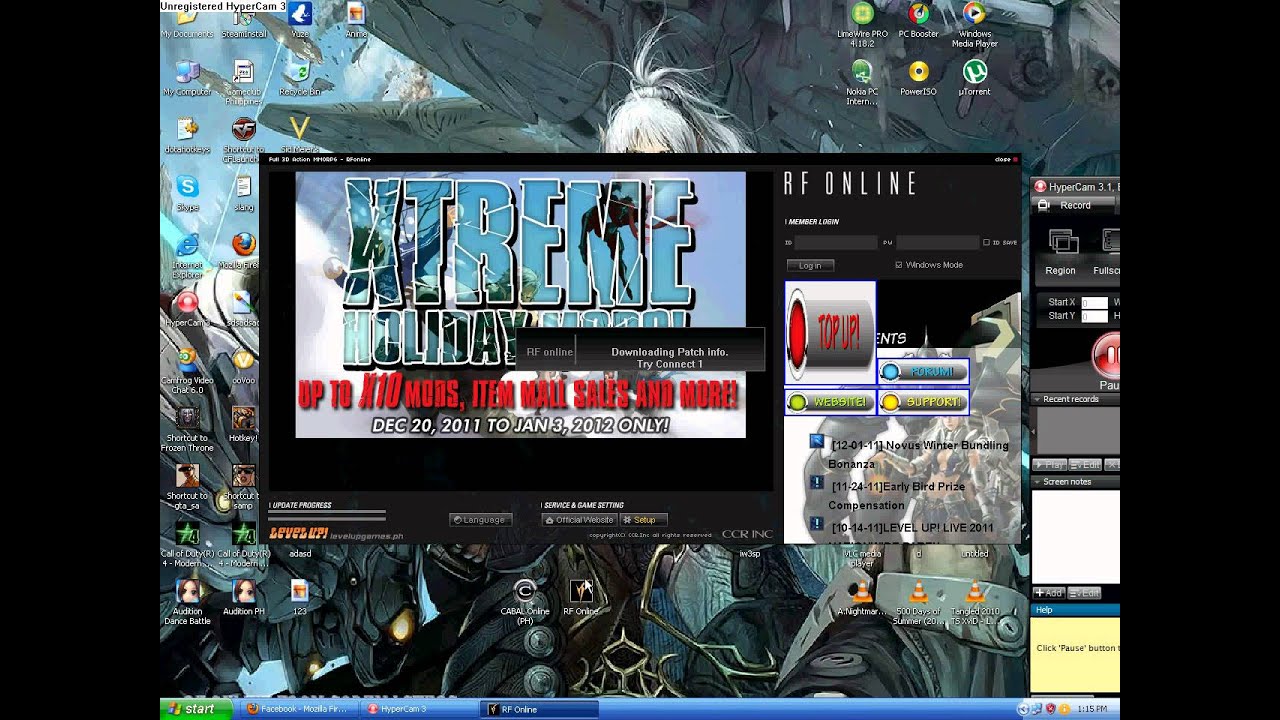The height and width of the screenshot is (720, 1280).
Task: Click the update progress bar
Action: (327, 516)
